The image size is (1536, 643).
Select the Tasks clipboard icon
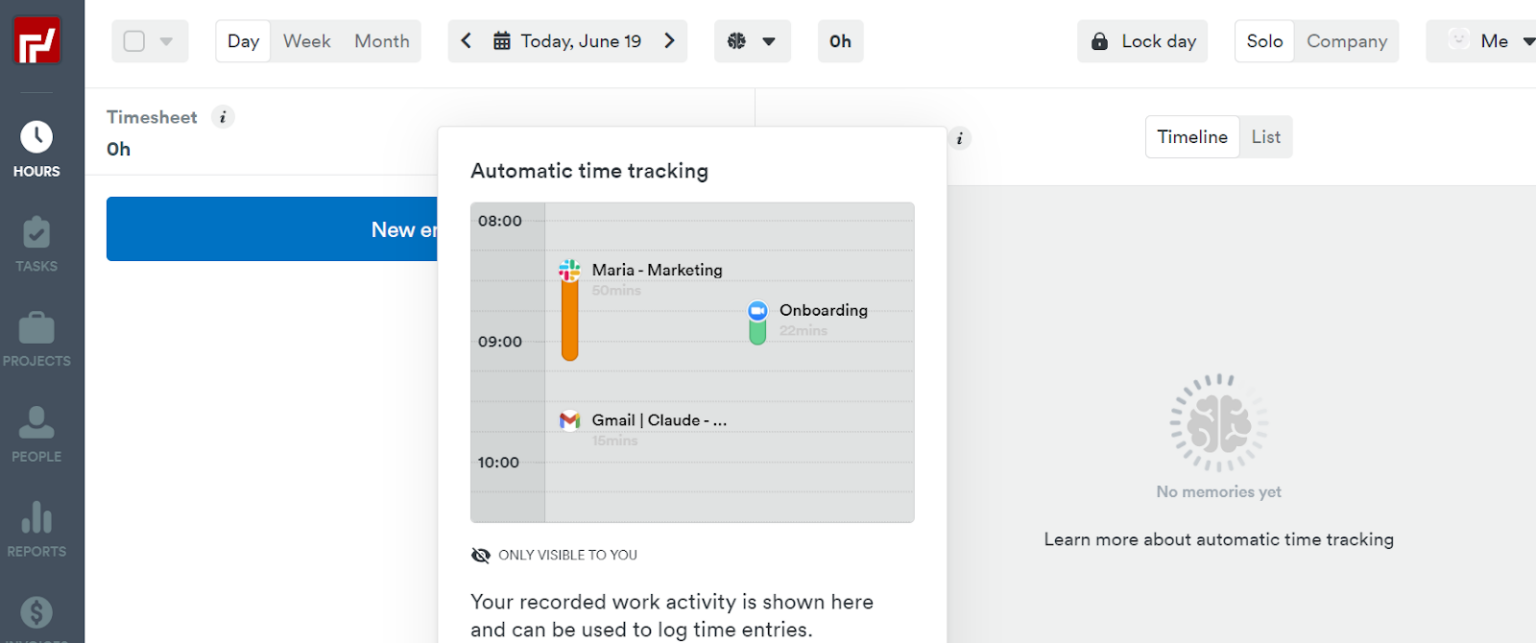coord(36,240)
